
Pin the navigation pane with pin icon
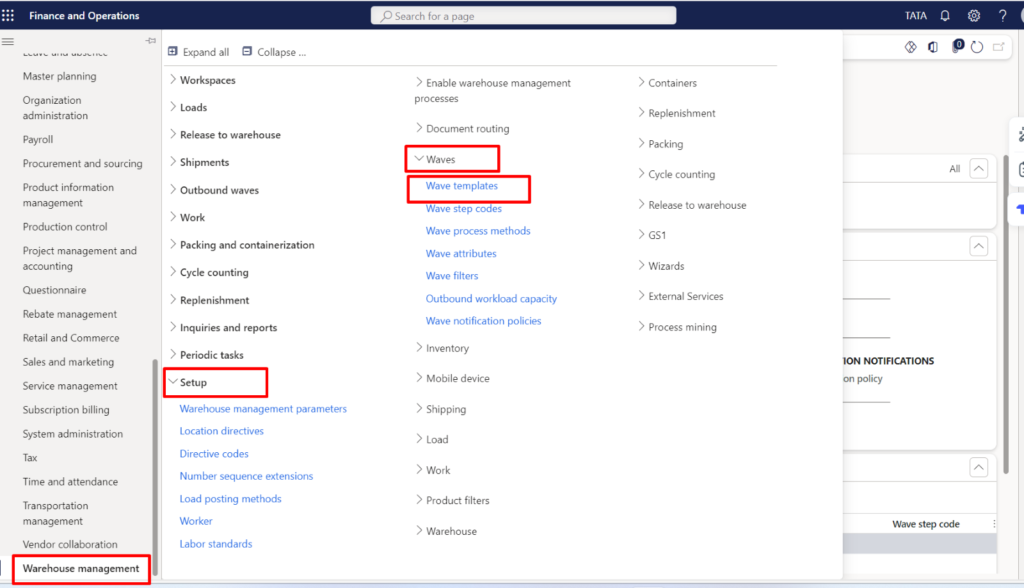(x=151, y=41)
